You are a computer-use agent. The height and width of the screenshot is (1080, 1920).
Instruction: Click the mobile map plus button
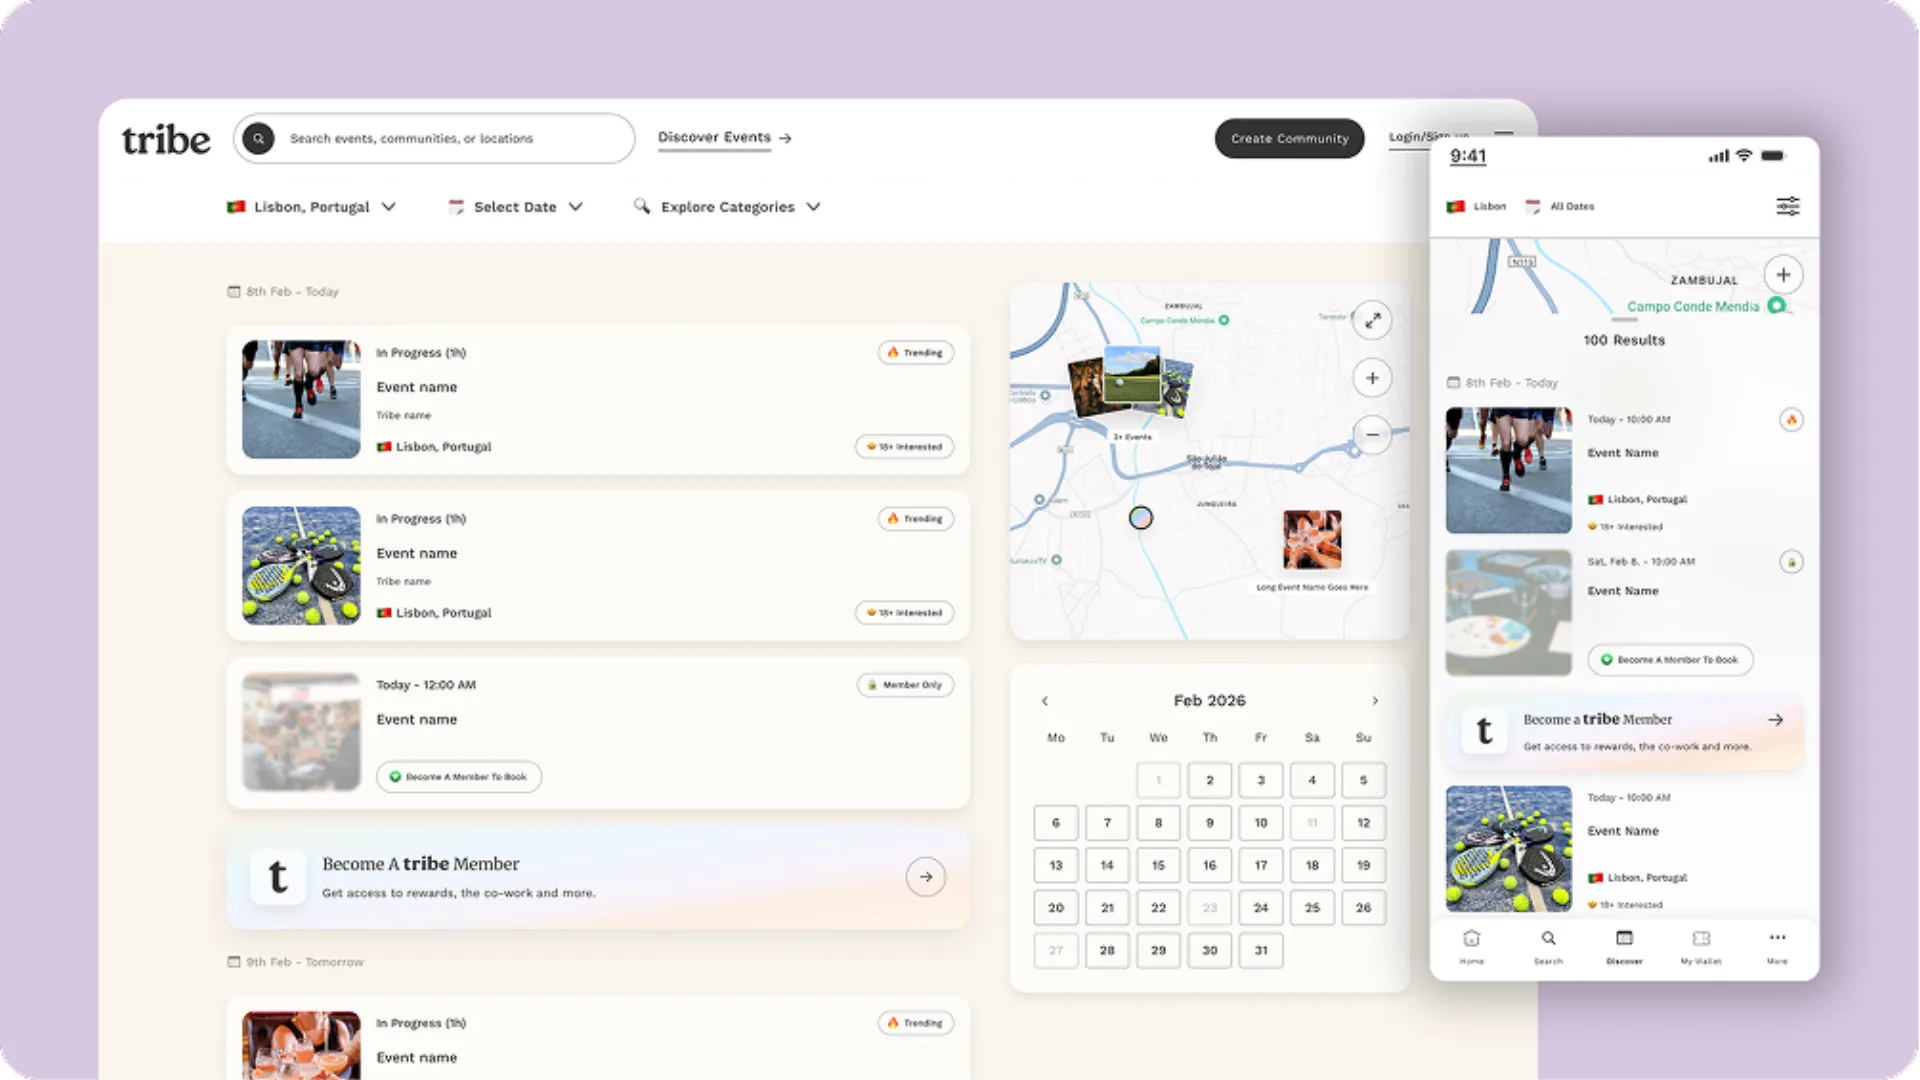pyautogui.click(x=1783, y=275)
